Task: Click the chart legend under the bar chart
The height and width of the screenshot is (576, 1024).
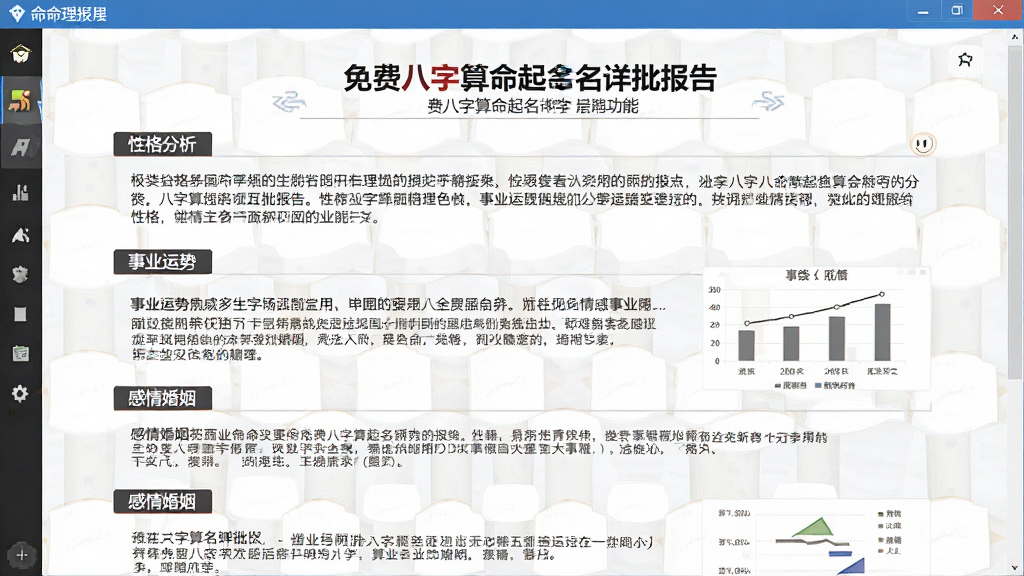Action: tap(814, 385)
